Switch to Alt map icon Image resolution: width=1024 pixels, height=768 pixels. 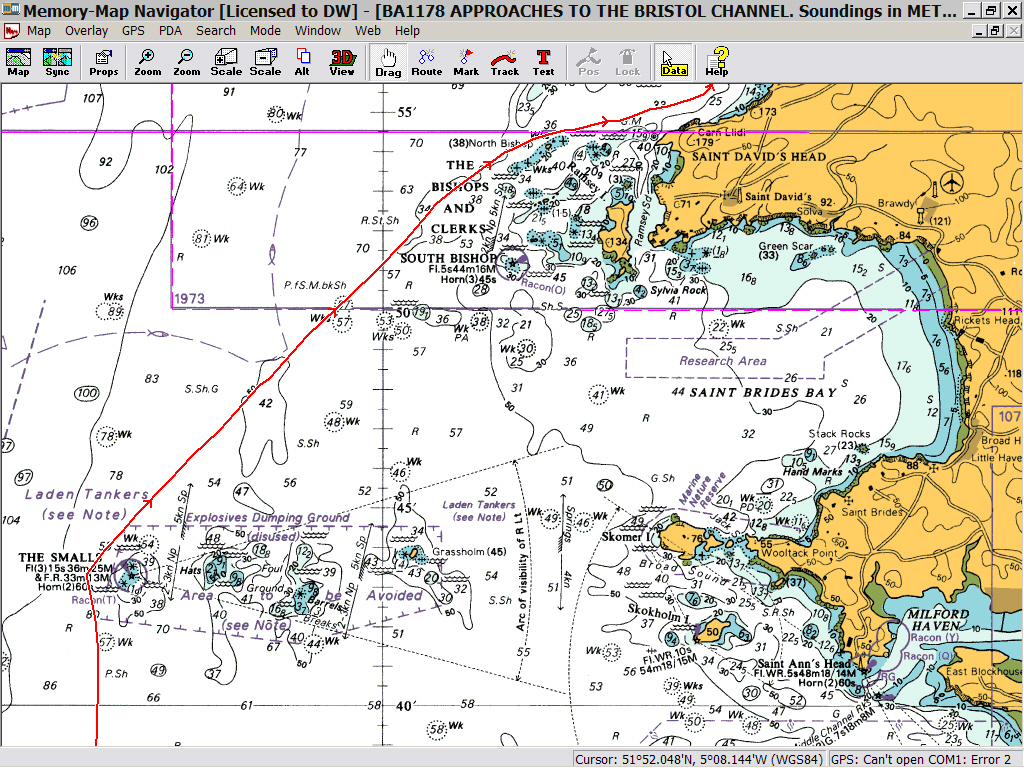click(x=302, y=63)
